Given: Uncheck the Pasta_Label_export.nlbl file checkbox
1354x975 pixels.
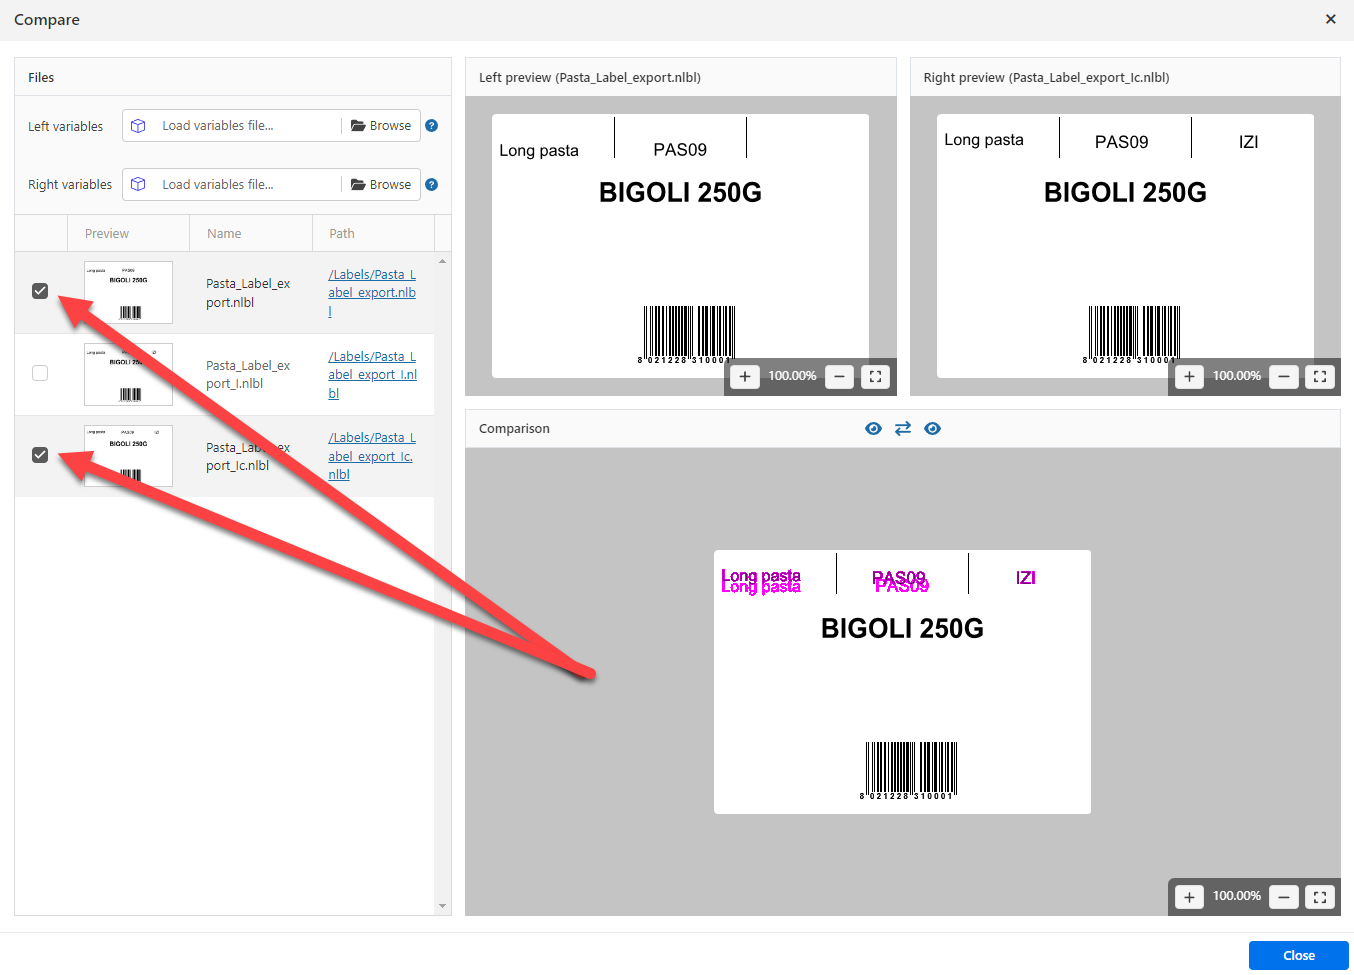Looking at the screenshot, I should pyautogui.click(x=40, y=291).
